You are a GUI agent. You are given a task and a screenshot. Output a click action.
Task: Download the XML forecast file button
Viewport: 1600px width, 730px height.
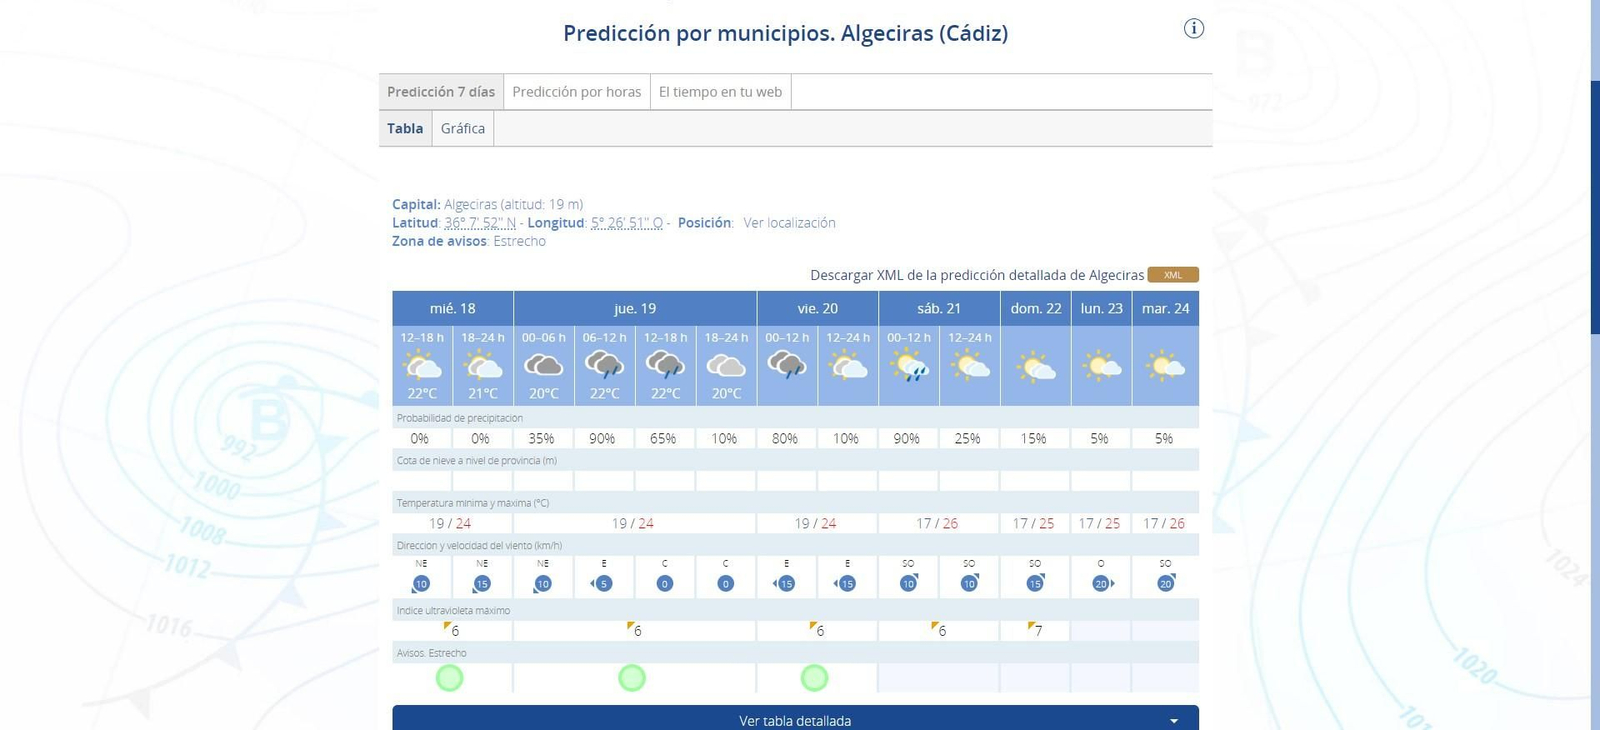(x=1172, y=275)
